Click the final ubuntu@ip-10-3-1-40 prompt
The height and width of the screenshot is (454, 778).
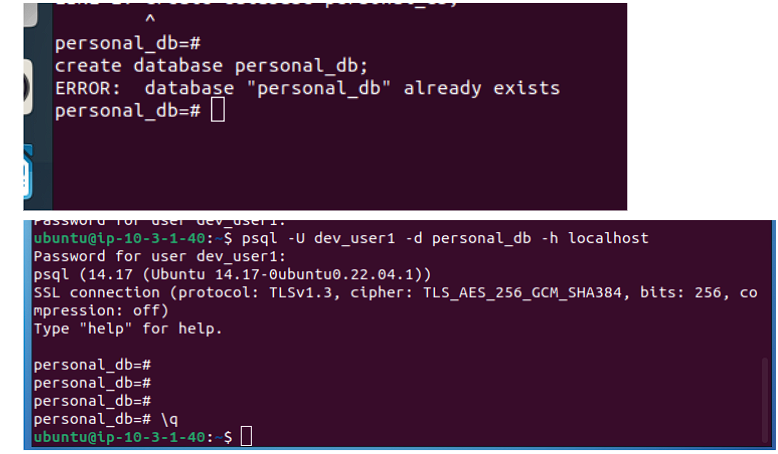coord(118,437)
